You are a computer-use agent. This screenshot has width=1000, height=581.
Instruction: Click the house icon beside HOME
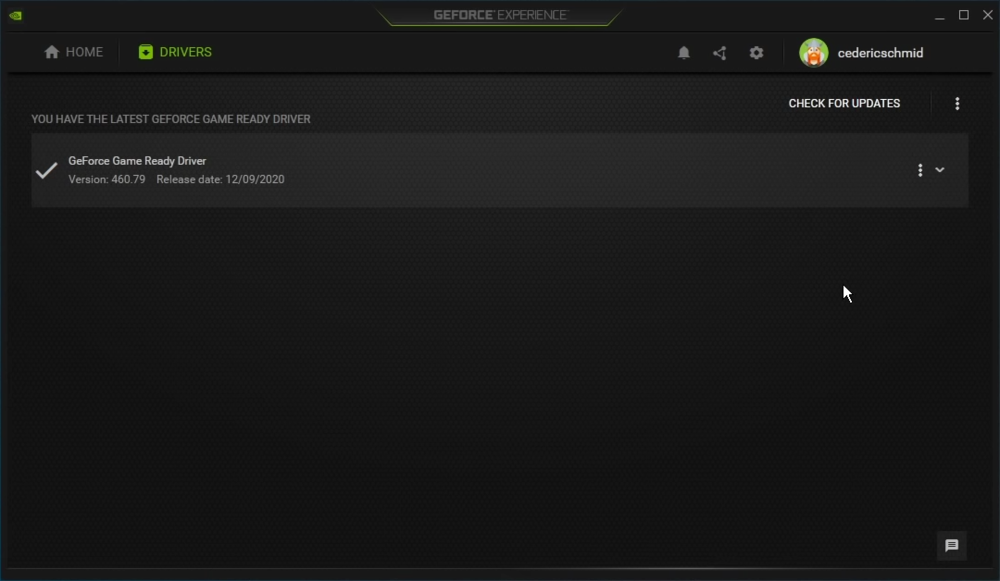click(52, 52)
